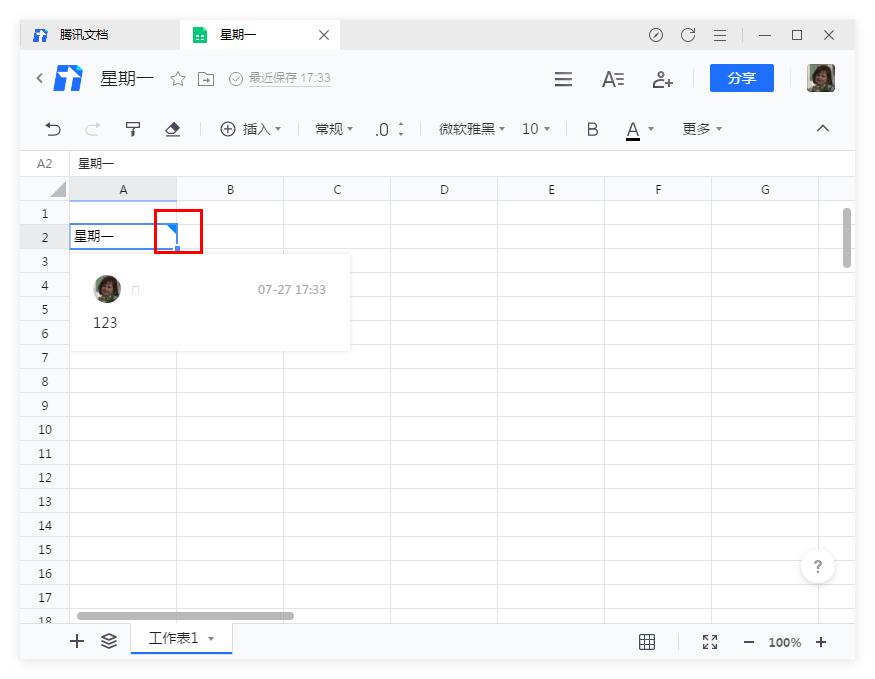Viewport: 875px width, 679px height.
Task: Select the format painter tool
Action: (132, 129)
